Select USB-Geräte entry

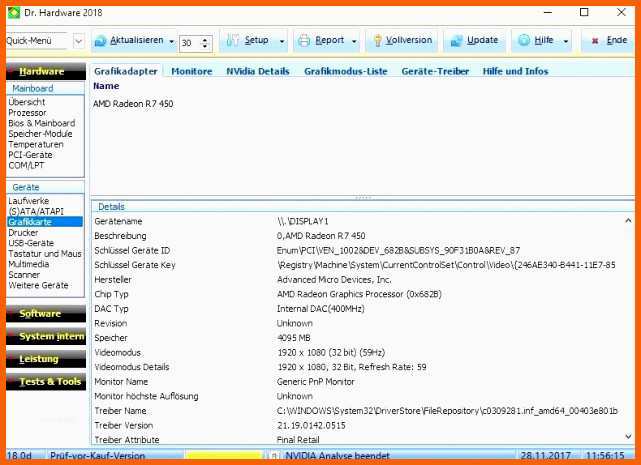(x=31, y=243)
